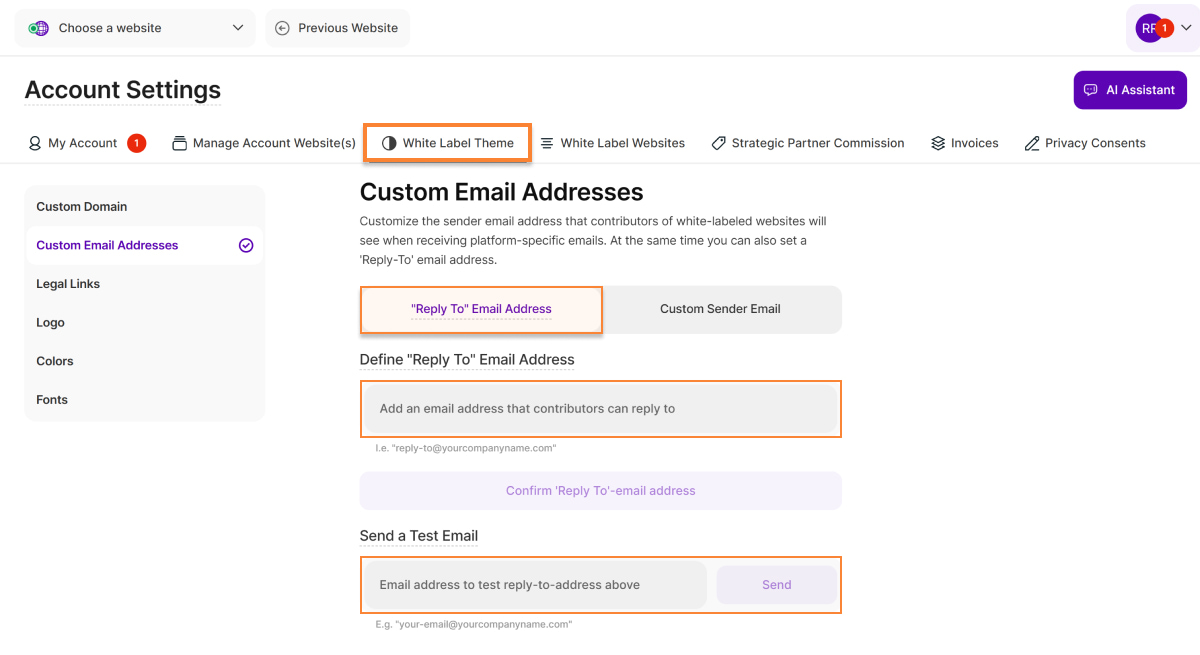The image size is (1200, 655).
Task: Open the AI Assistant
Action: (1130, 90)
